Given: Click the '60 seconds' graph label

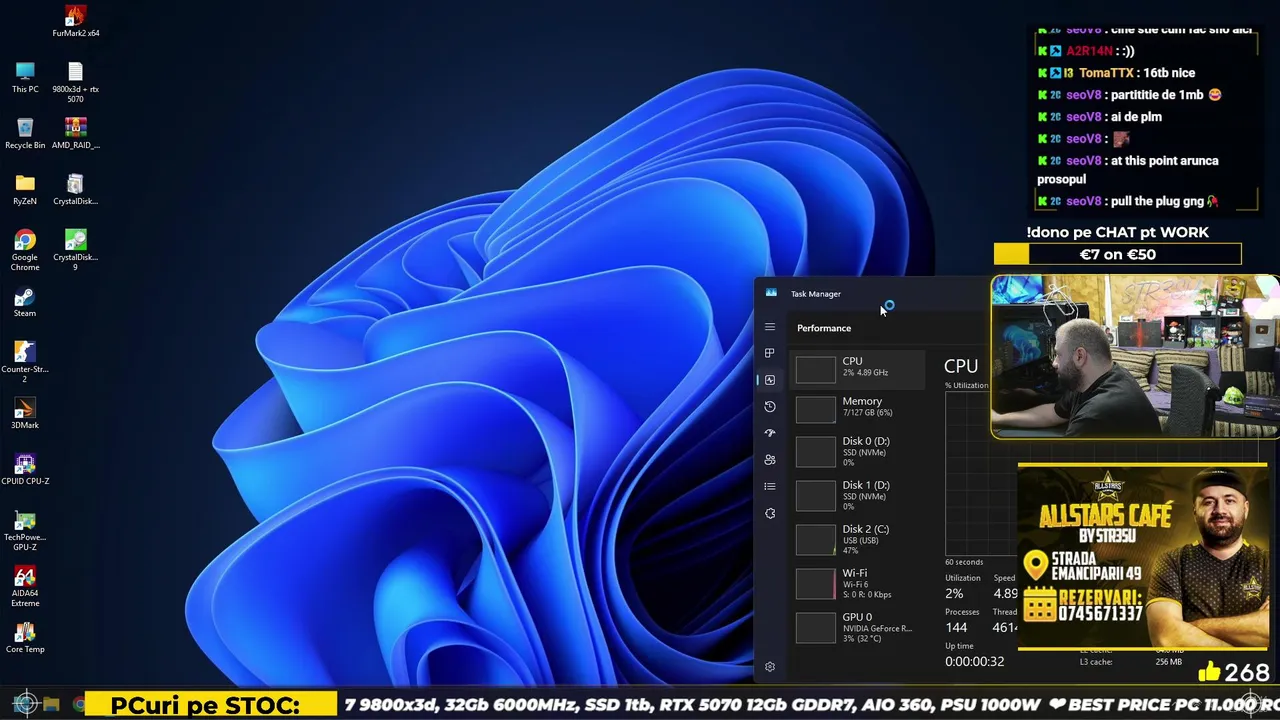Looking at the screenshot, I should pyautogui.click(x=964, y=562).
